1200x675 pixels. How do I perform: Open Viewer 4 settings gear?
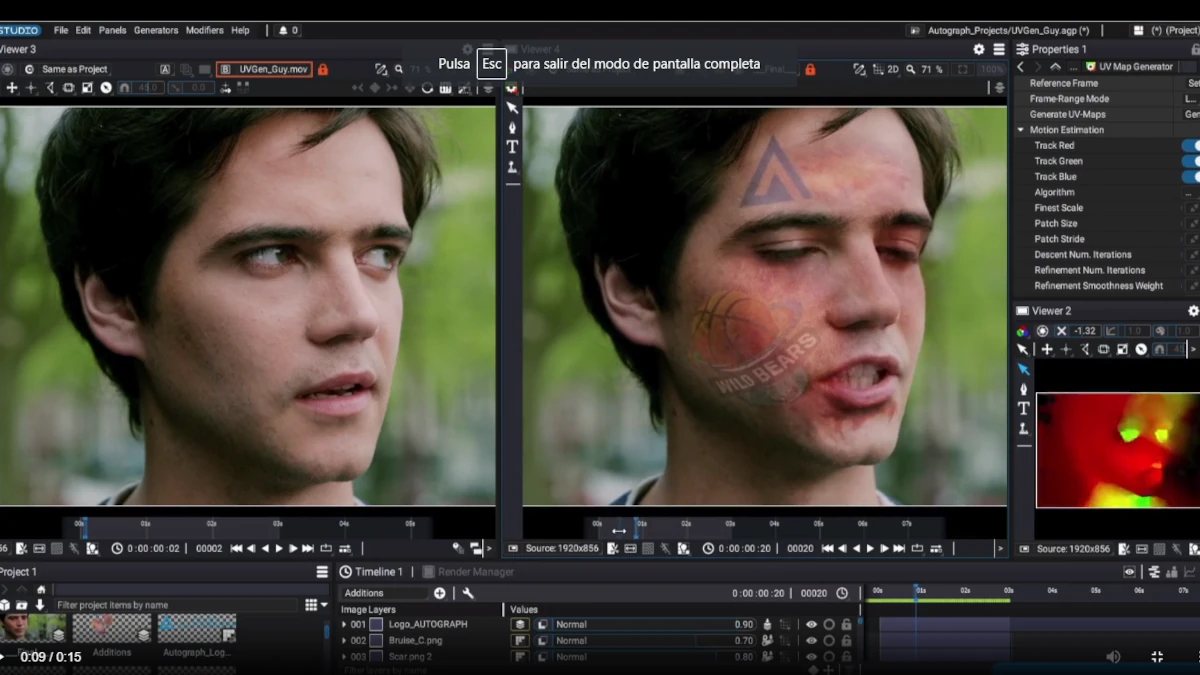pos(979,49)
